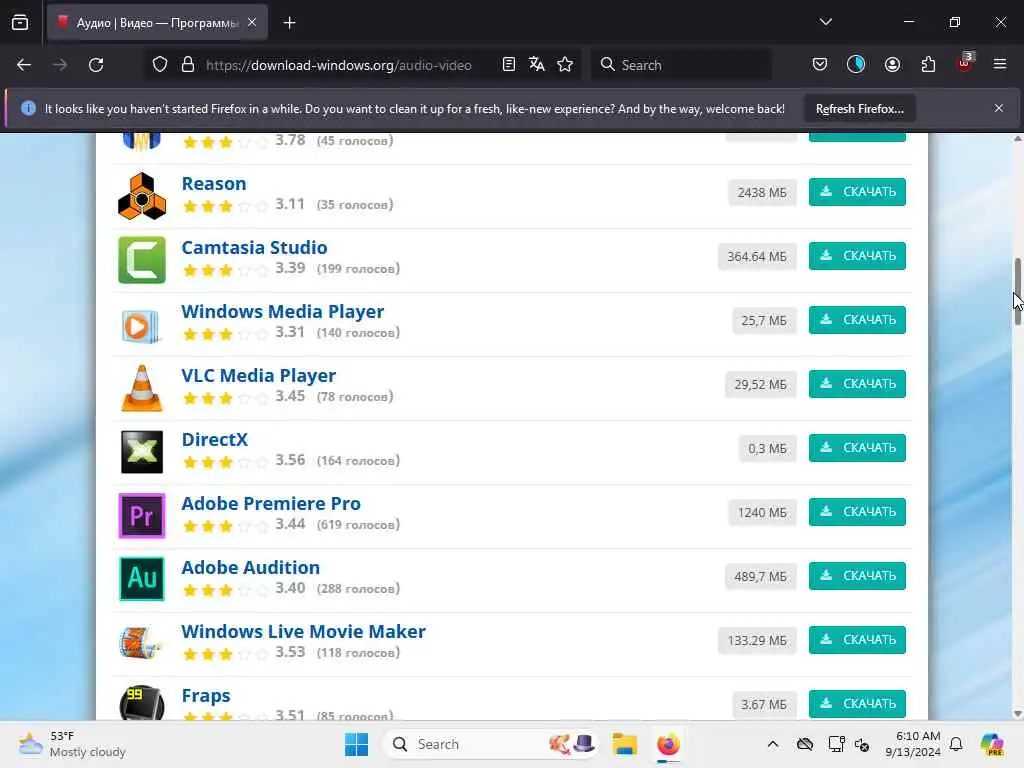Viewport: 1024px width, 768px height.
Task: Open File Explorer from the taskbar
Action: click(x=624, y=744)
